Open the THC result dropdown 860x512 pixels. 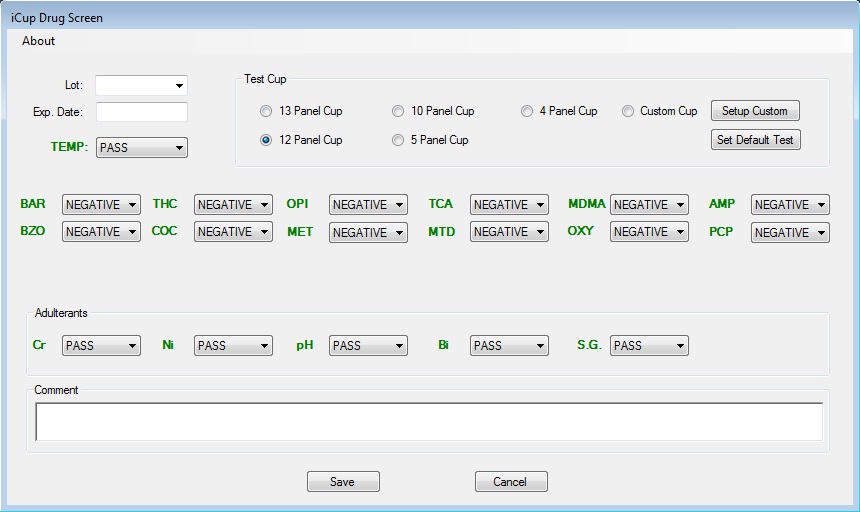[x=233, y=204]
